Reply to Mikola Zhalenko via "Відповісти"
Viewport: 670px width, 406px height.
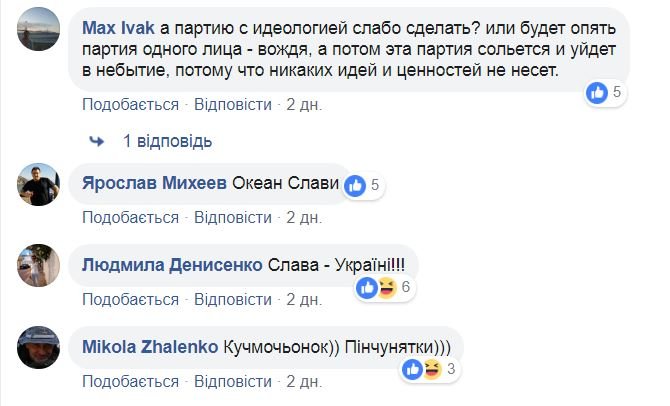click(232, 381)
